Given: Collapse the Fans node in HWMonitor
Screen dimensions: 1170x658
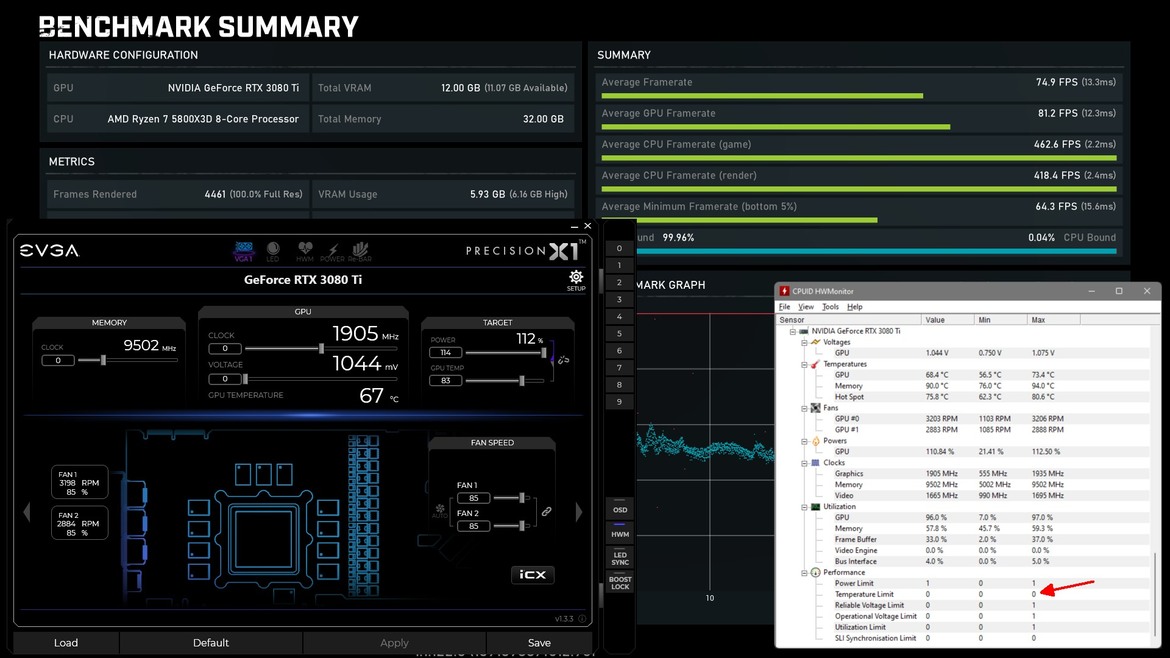Looking at the screenshot, I should (x=804, y=408).
